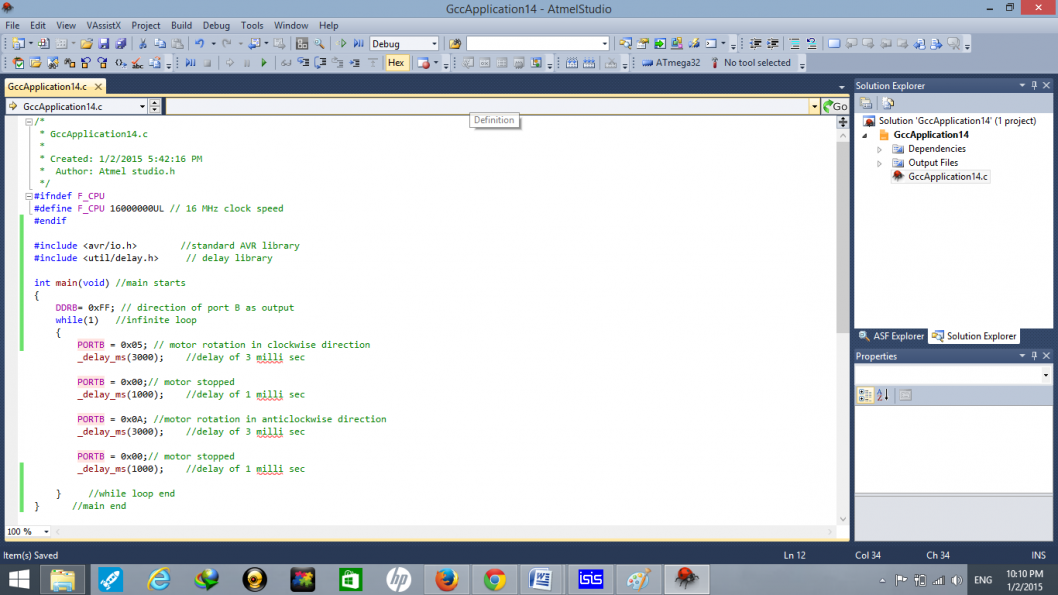Switch to the ASF Explorer tab

[892, 336]
